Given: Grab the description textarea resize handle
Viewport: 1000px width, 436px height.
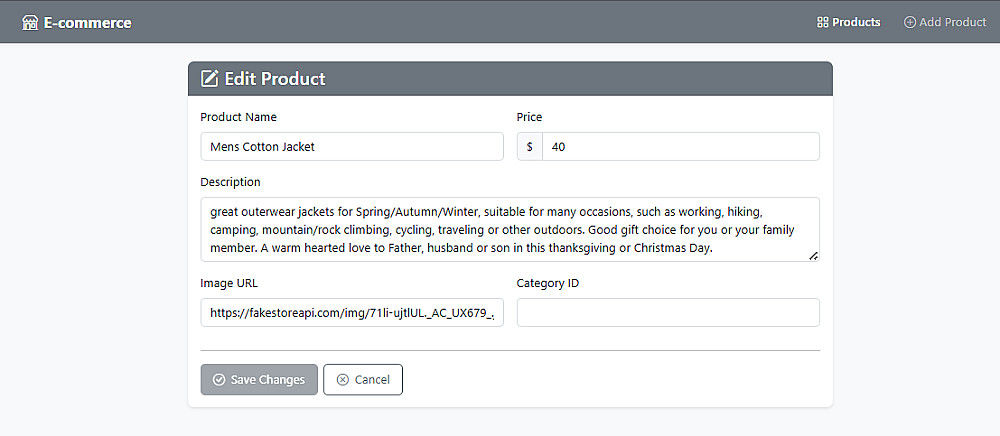Looking at the screenshot, I should pos(813,256).
